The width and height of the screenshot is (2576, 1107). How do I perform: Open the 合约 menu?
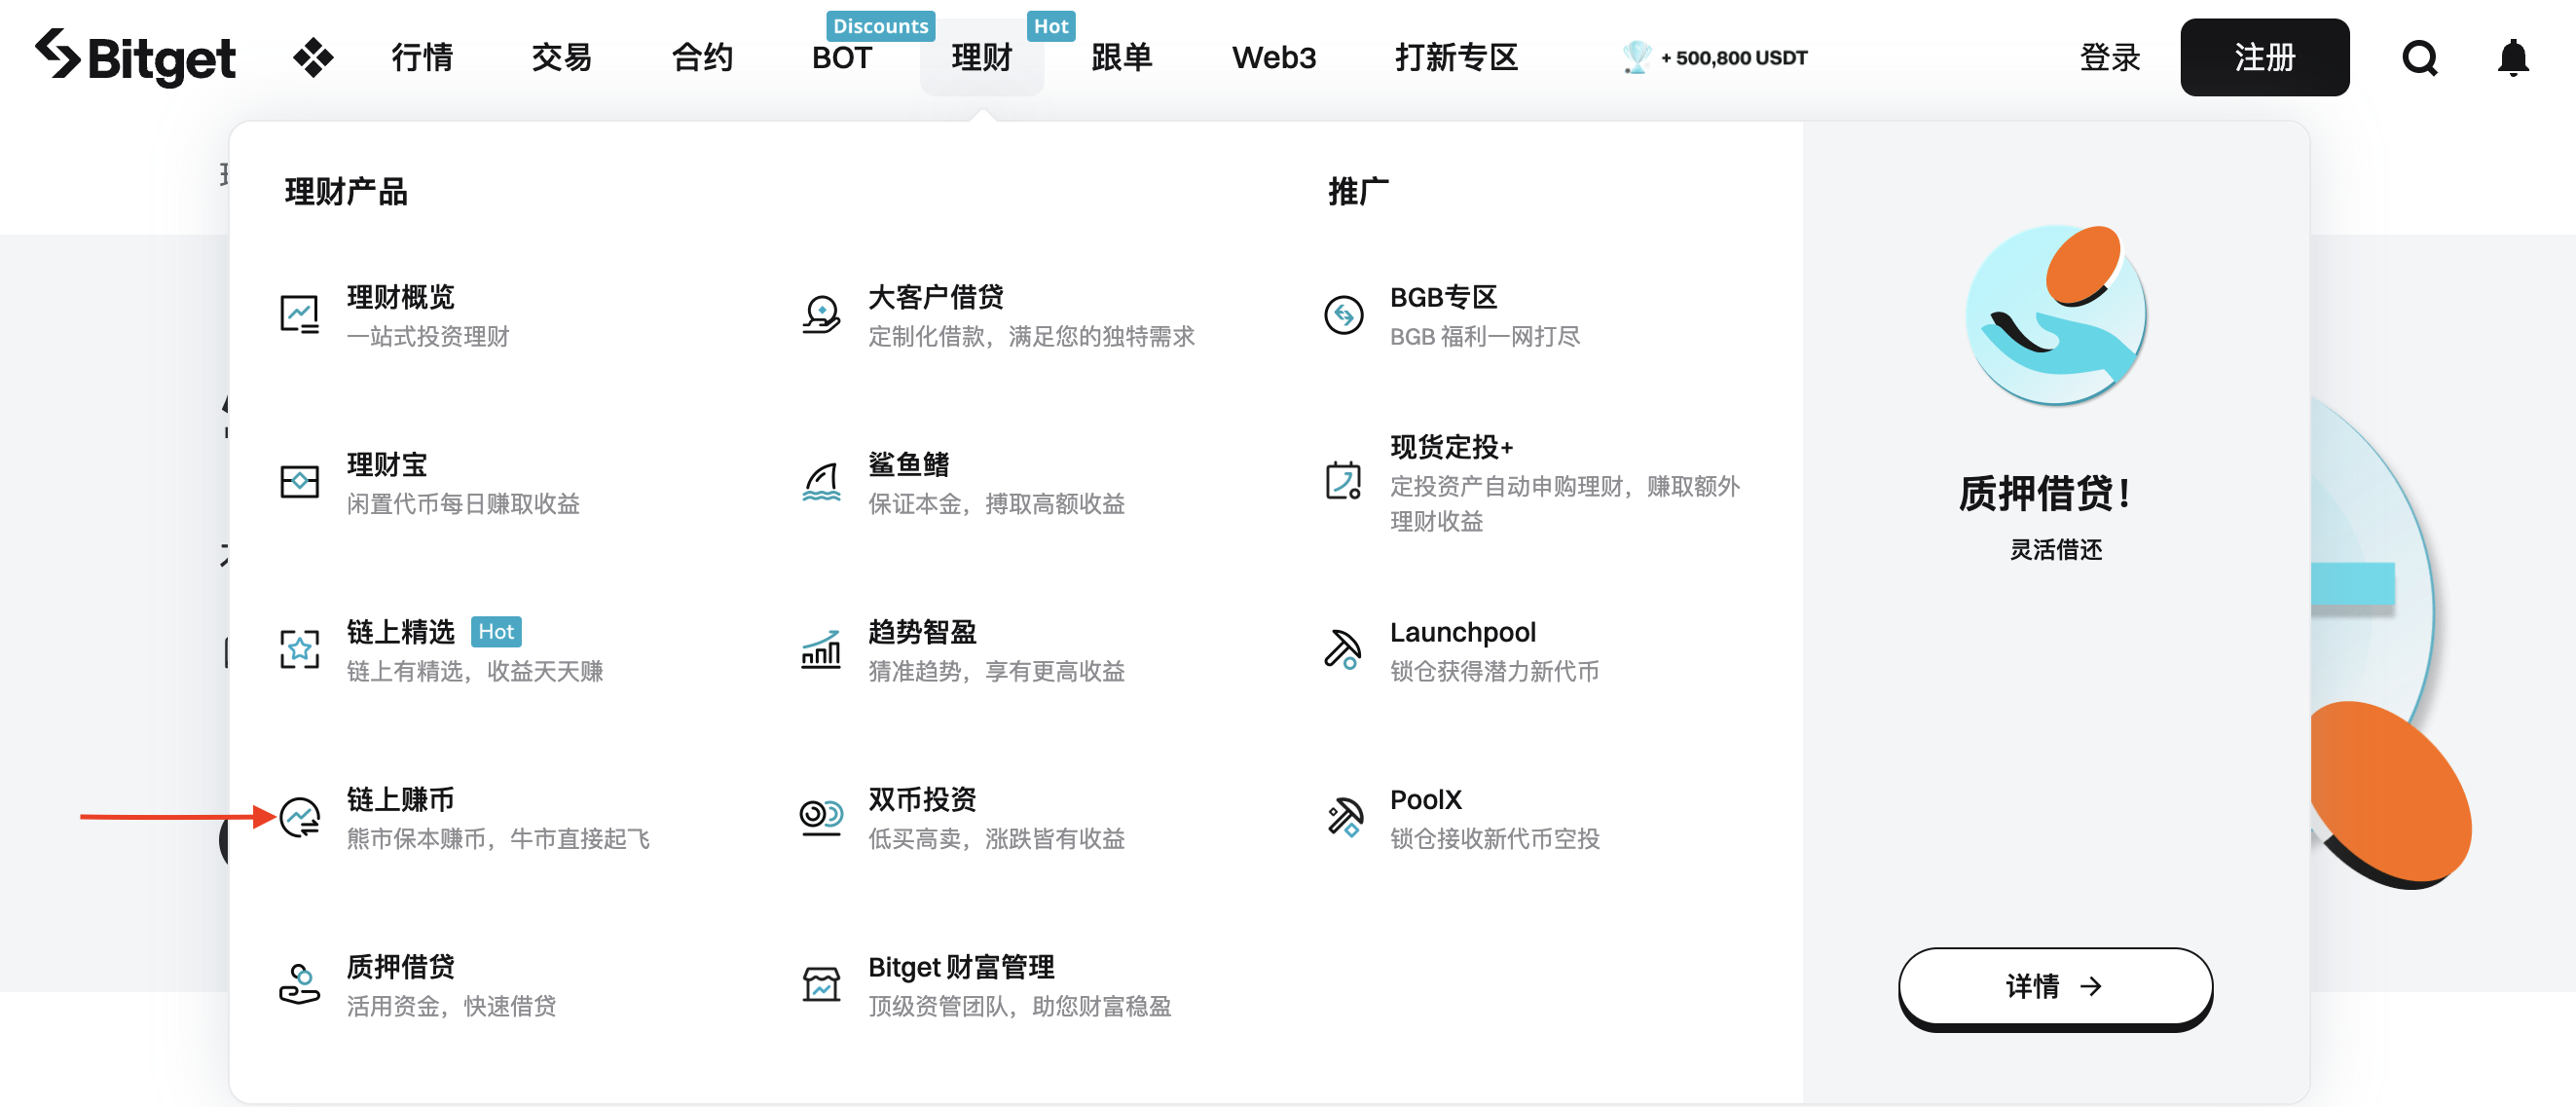pos(702,58)
